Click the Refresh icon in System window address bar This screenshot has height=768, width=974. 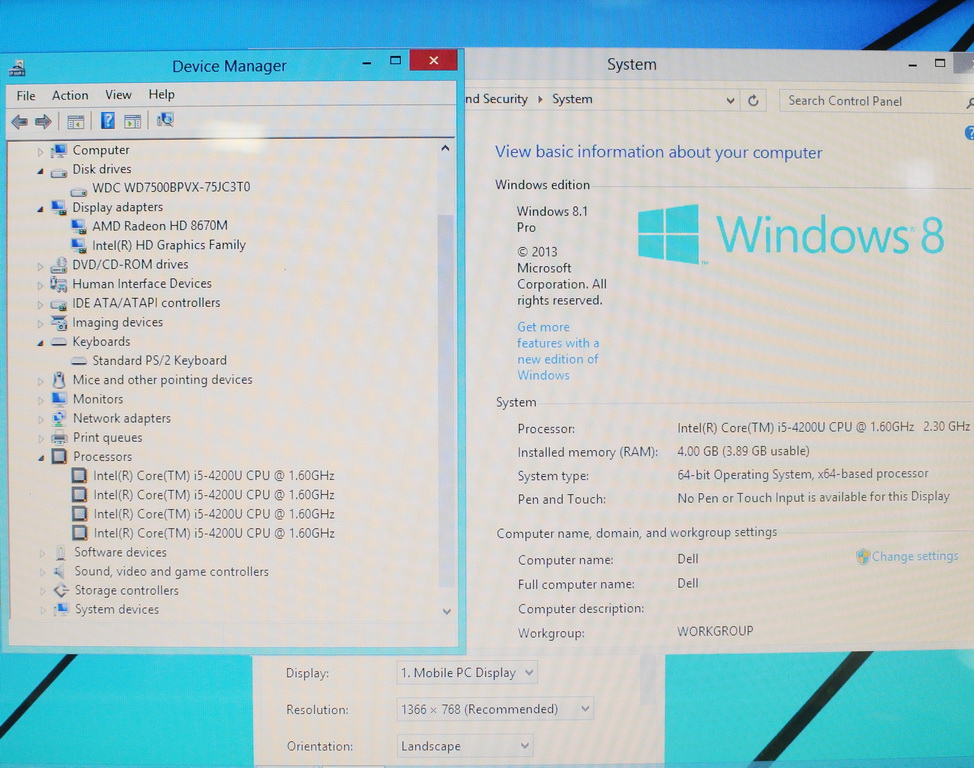pos(753,101)
